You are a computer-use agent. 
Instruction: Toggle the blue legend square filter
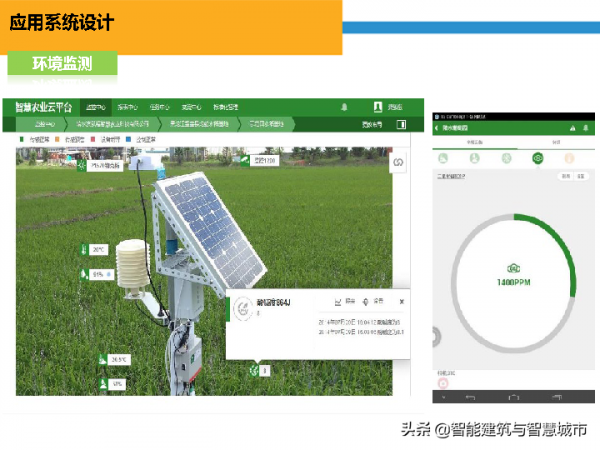click(128, 139)
